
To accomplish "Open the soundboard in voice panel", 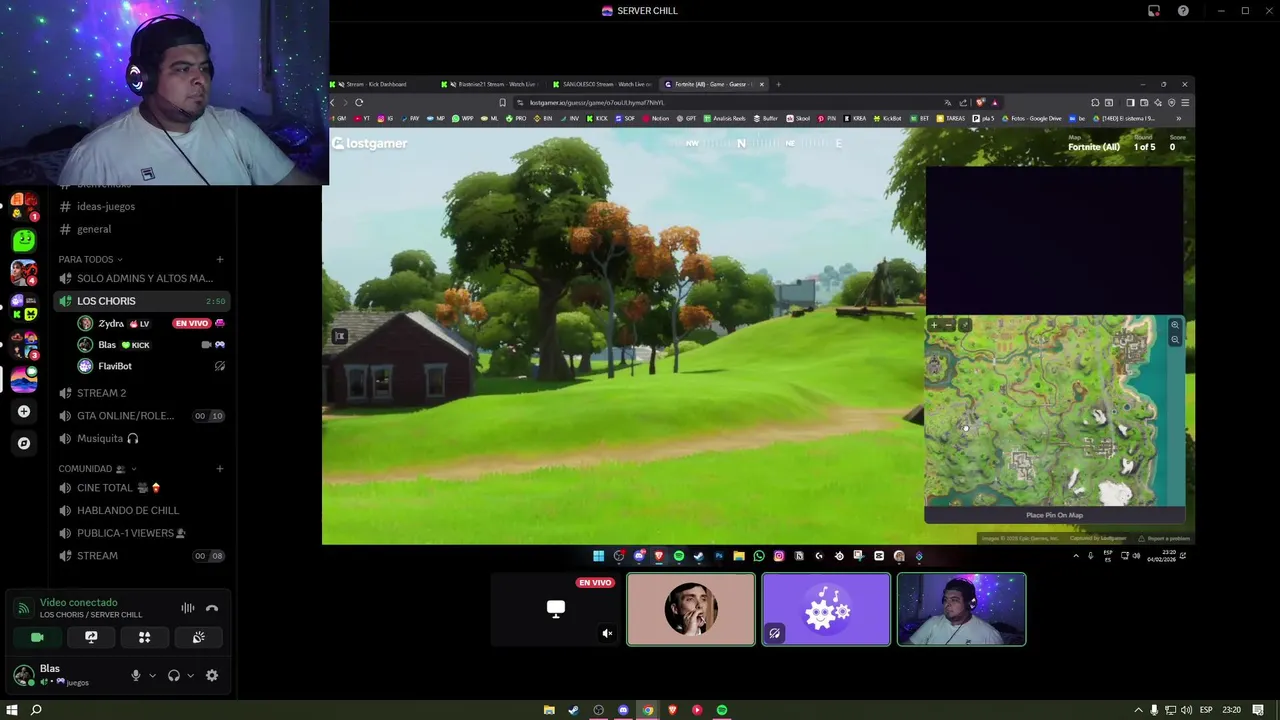I will [x=199, y=637].
